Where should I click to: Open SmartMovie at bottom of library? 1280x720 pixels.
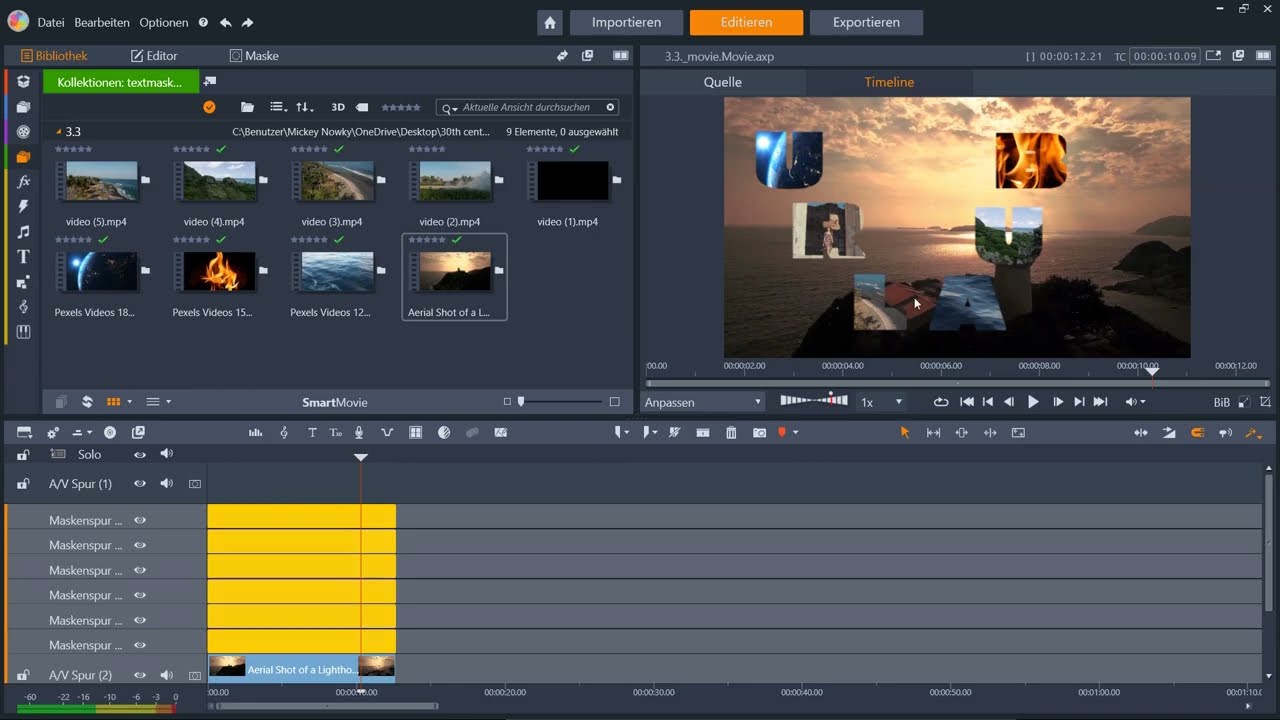[x=335, y=402]
